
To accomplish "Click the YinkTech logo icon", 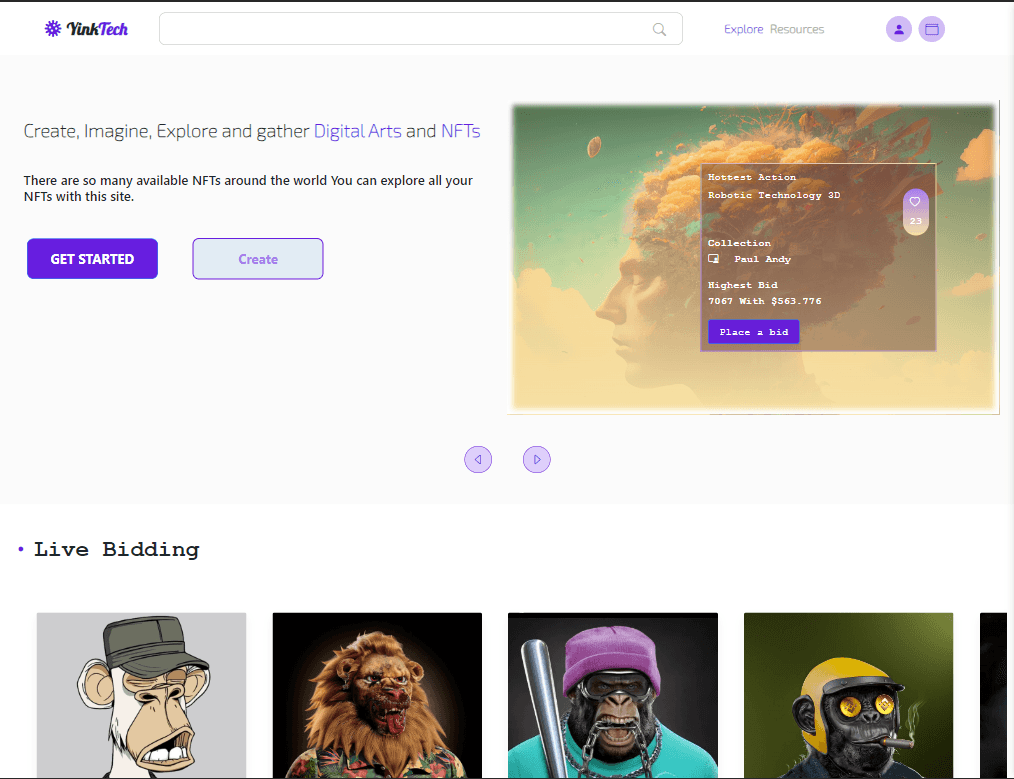I will coord(53,29).
